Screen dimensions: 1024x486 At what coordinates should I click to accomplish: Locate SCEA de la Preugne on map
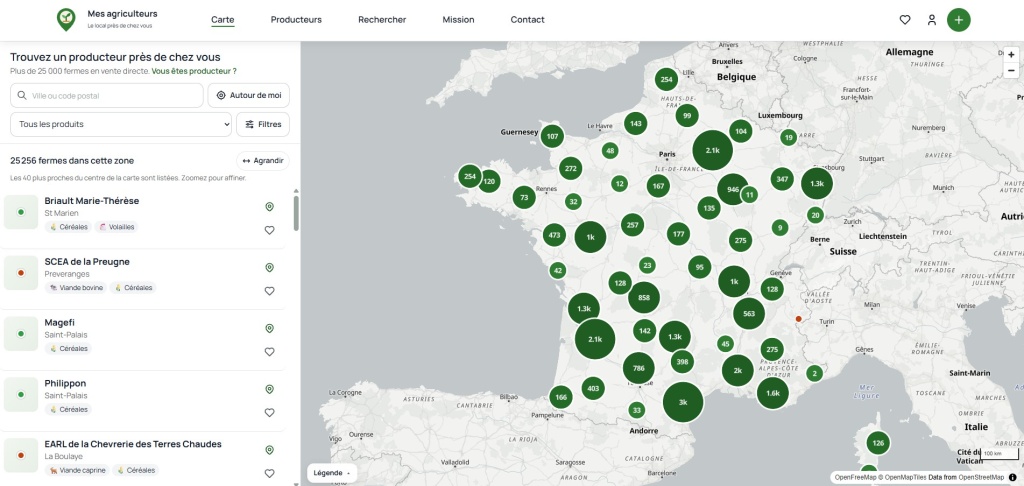[x=269, y=268]
